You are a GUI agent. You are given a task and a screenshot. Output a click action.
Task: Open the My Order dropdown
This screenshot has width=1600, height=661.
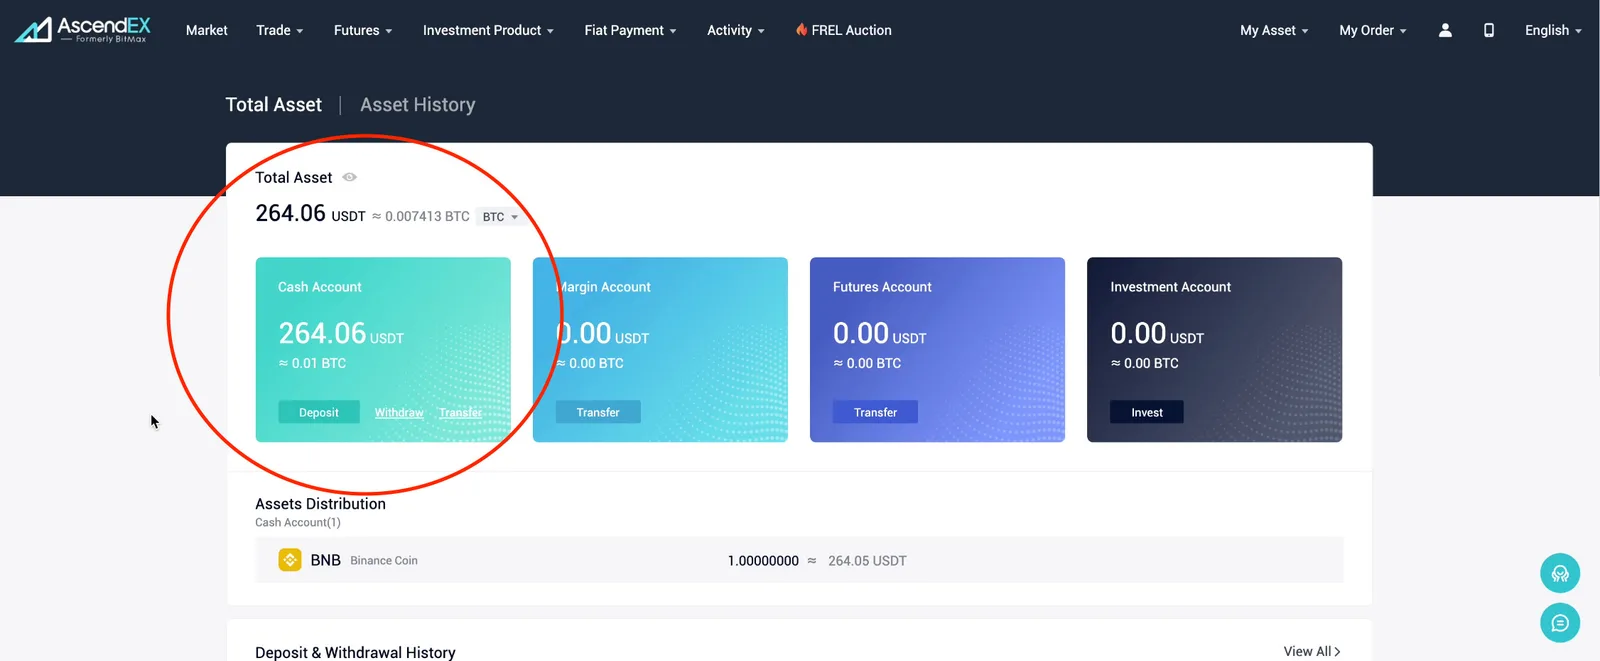click(1373, 30)
